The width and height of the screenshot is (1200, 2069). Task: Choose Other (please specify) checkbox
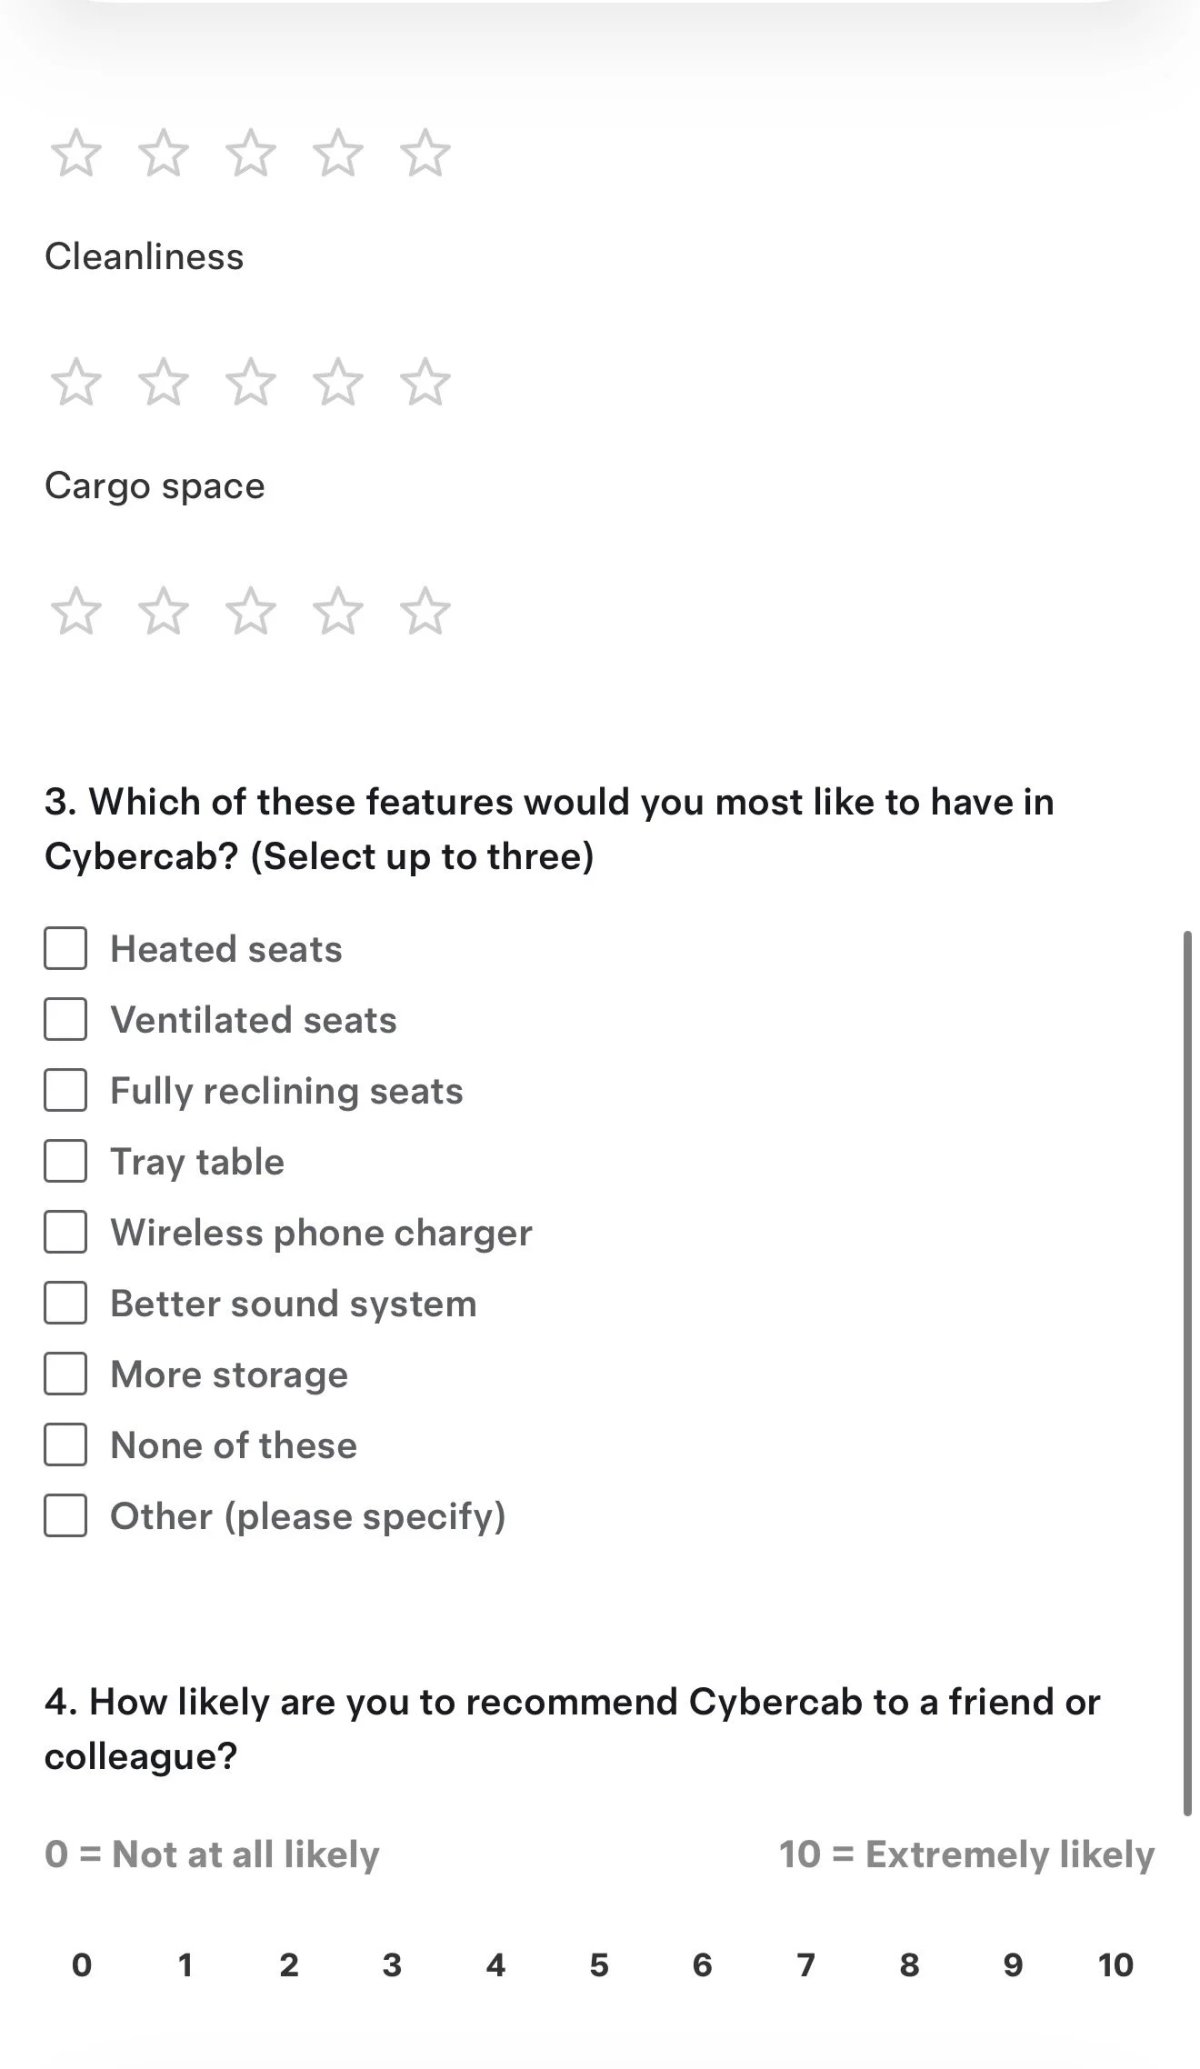pos(65,1516)
